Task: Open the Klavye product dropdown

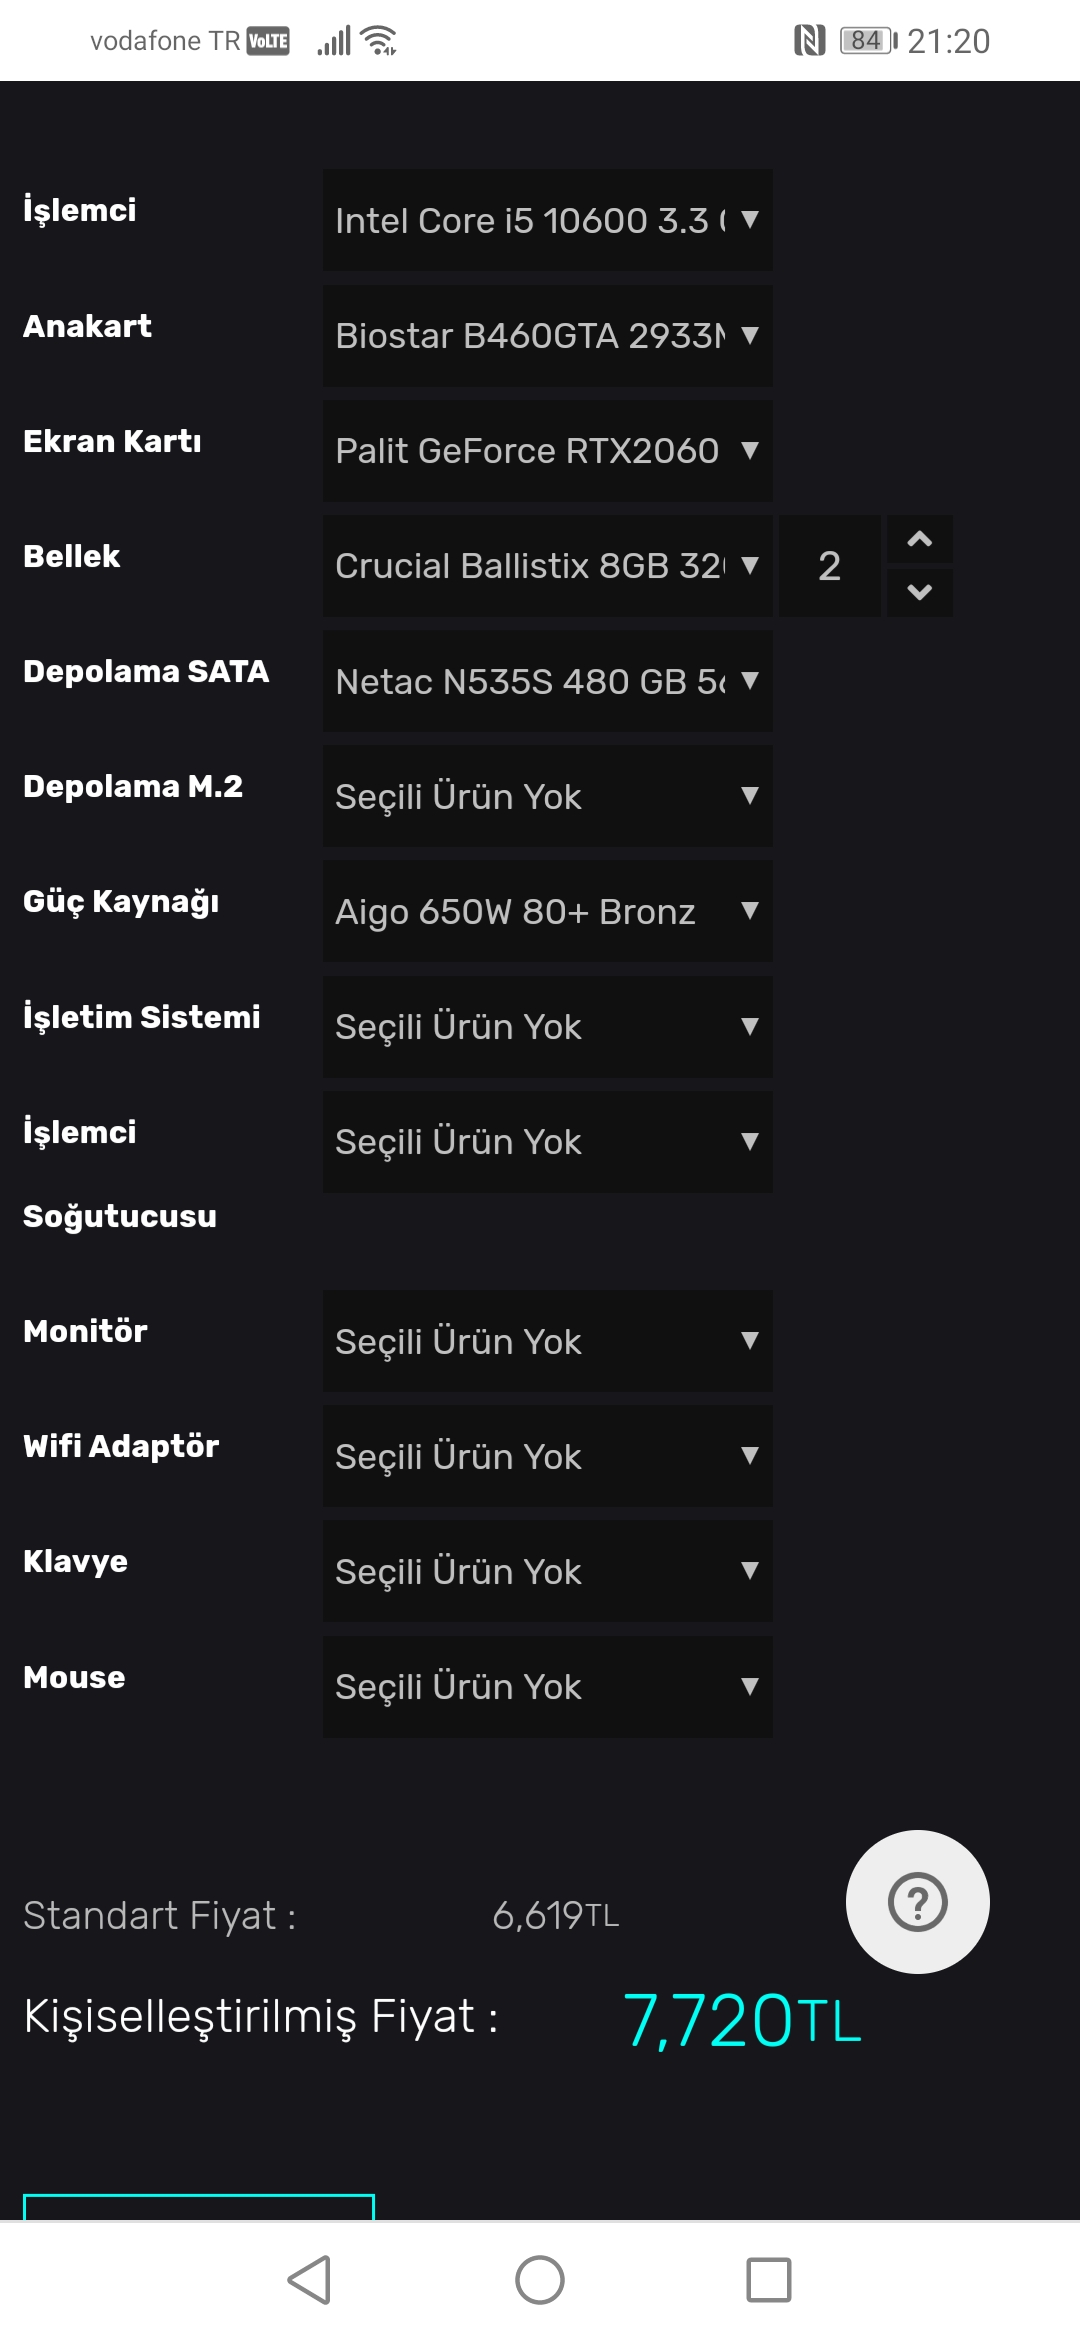Action: 547,1571
